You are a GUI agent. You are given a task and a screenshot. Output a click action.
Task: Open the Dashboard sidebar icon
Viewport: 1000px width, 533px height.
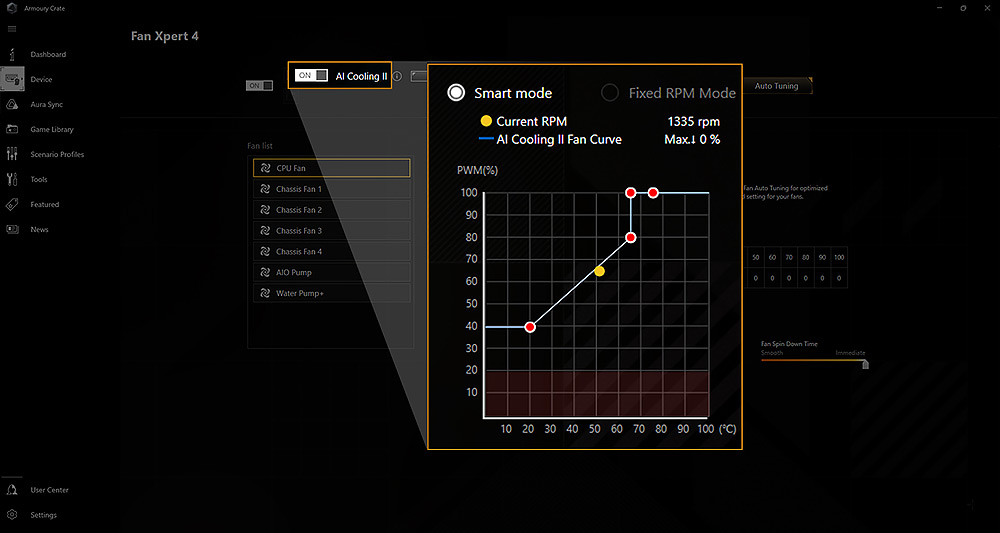[x=12, y=54]
